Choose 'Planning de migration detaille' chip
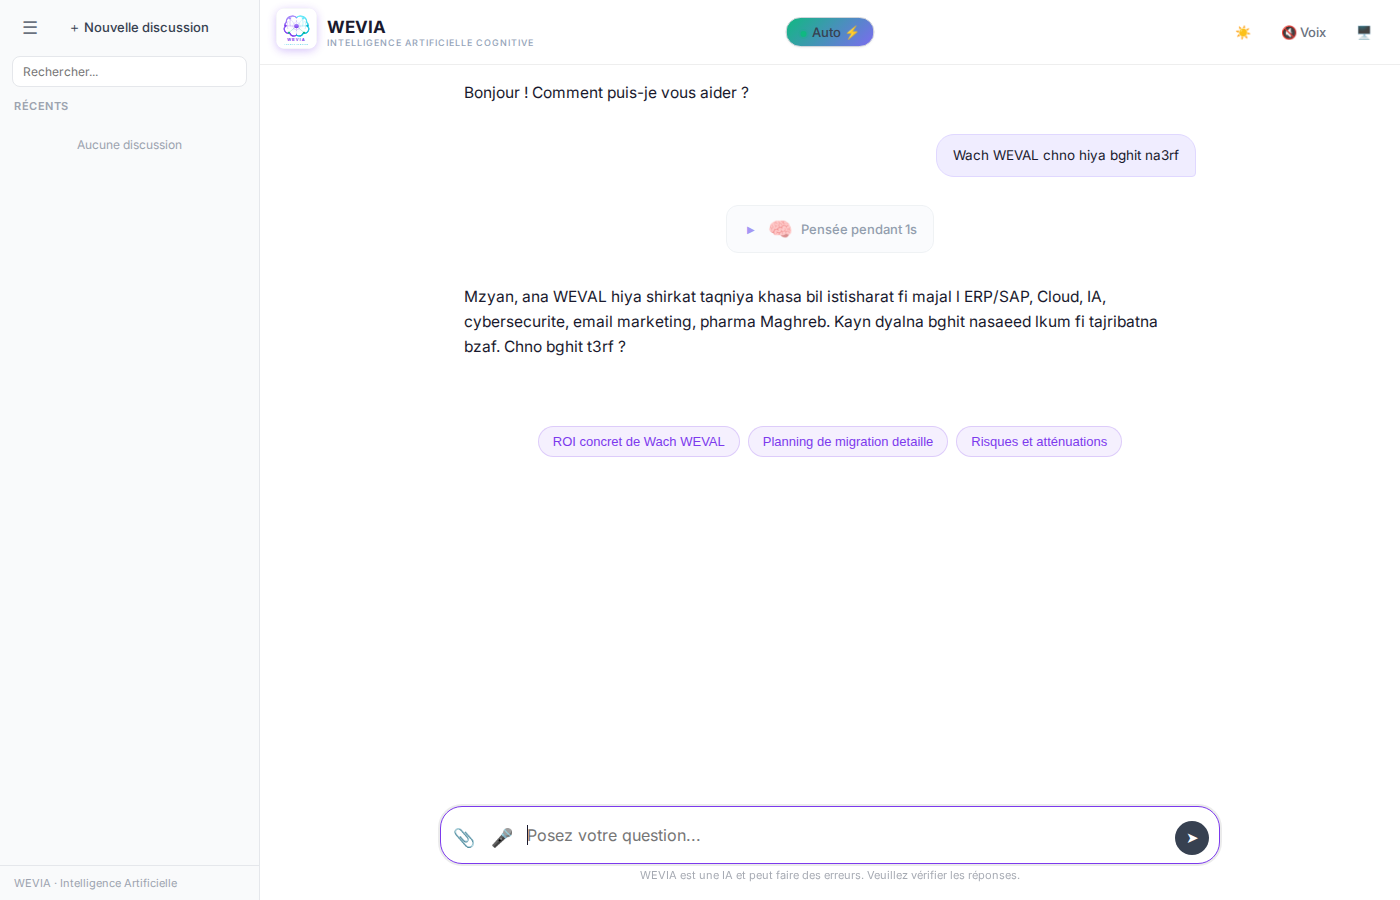 pyautogui.click(x=847, y=442)
